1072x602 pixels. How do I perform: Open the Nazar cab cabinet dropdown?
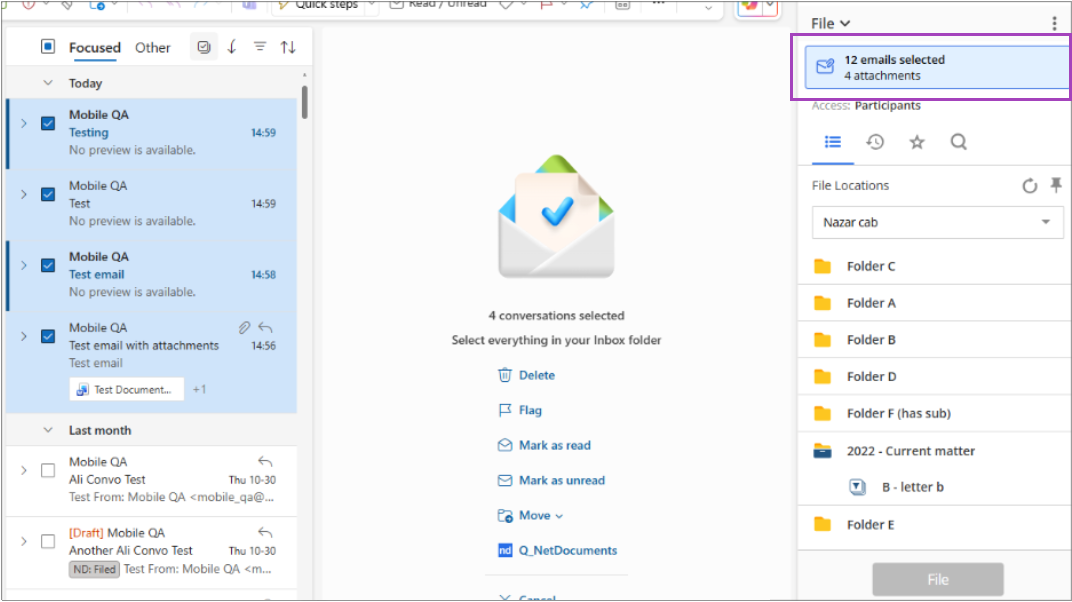(937, 222)
